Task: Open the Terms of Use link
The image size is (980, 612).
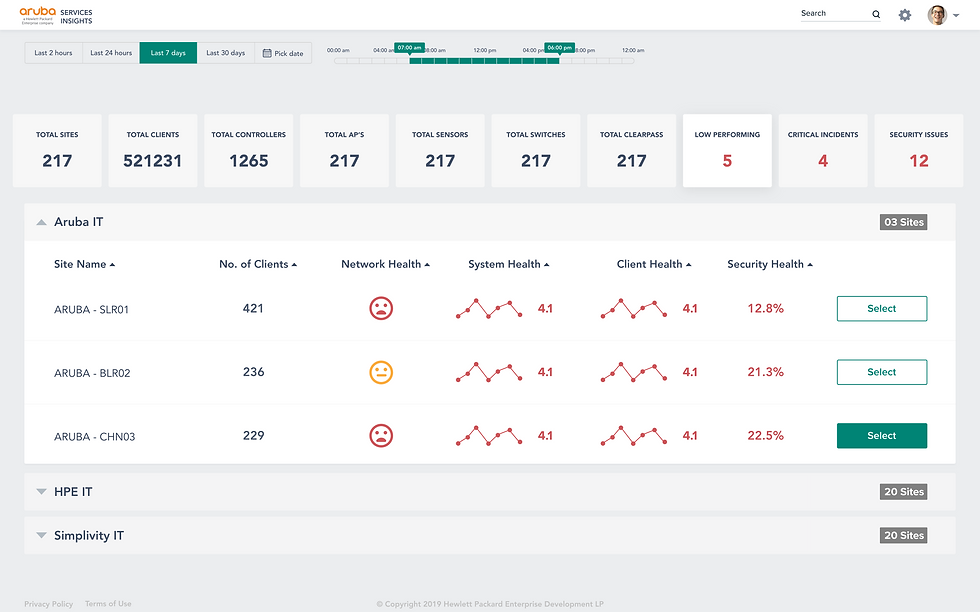Action: pos(108,604)
